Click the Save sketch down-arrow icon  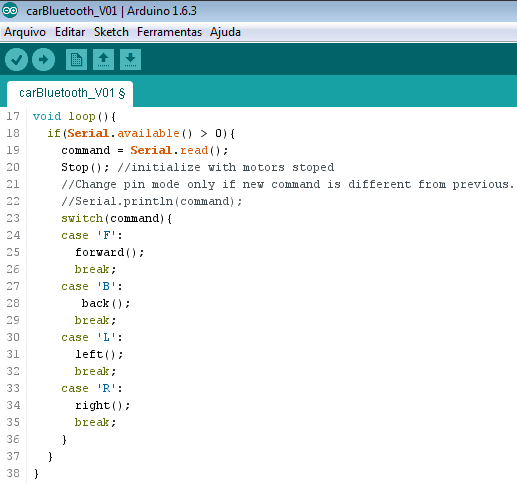click(x=130, y=60)
